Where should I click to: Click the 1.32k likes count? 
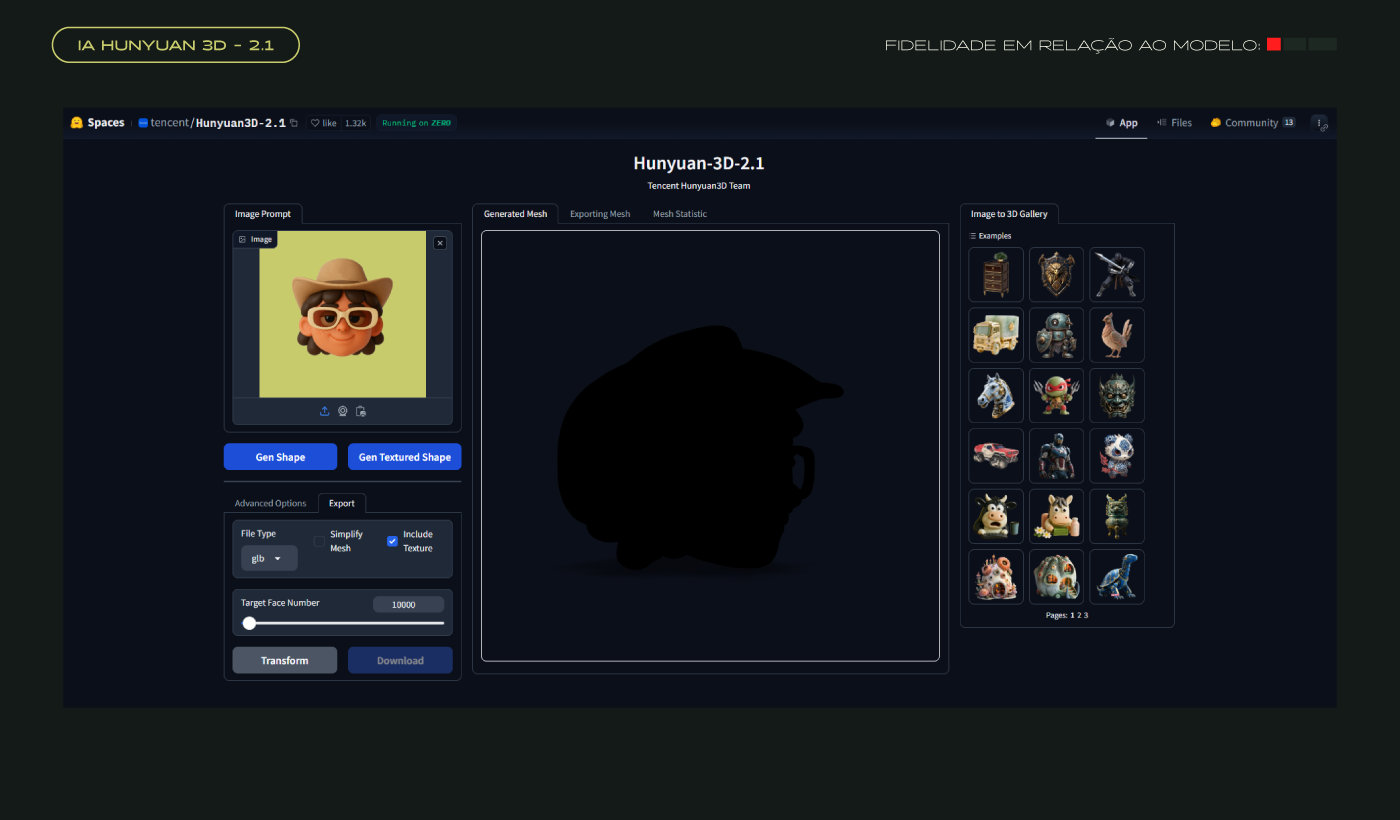(x=355, y=123)
